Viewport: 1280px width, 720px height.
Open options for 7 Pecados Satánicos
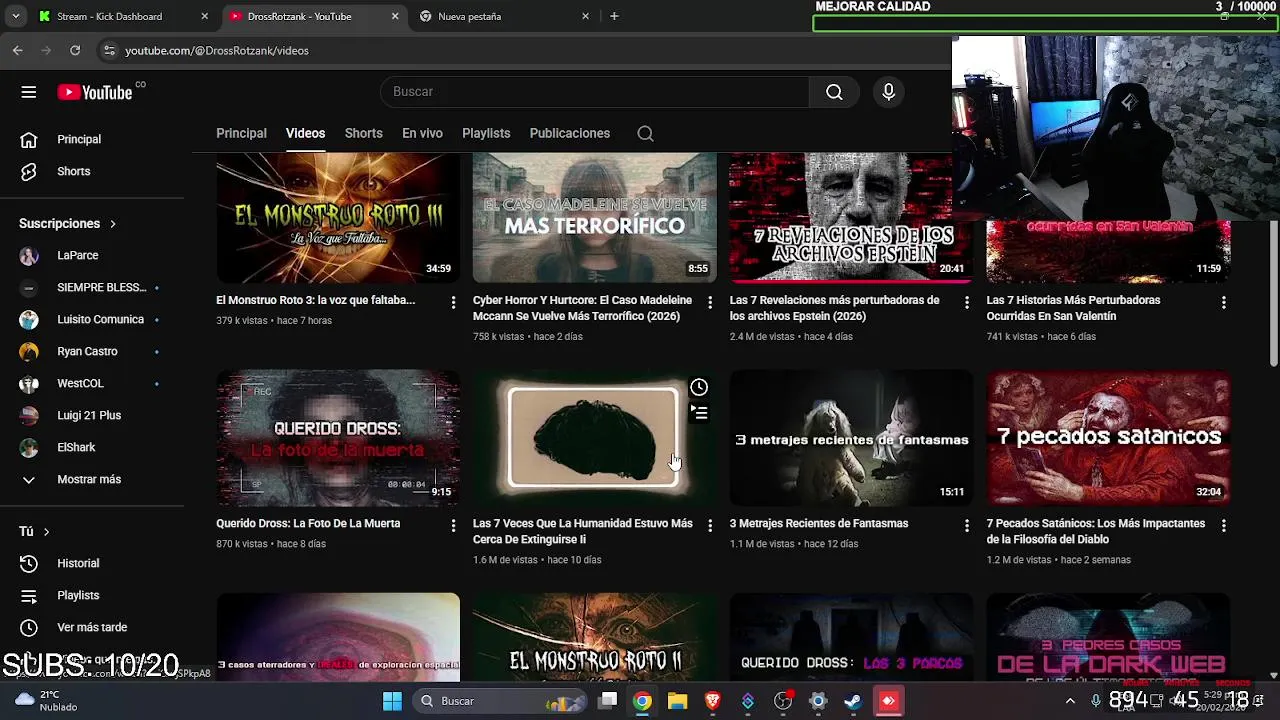coord(1223,525)
